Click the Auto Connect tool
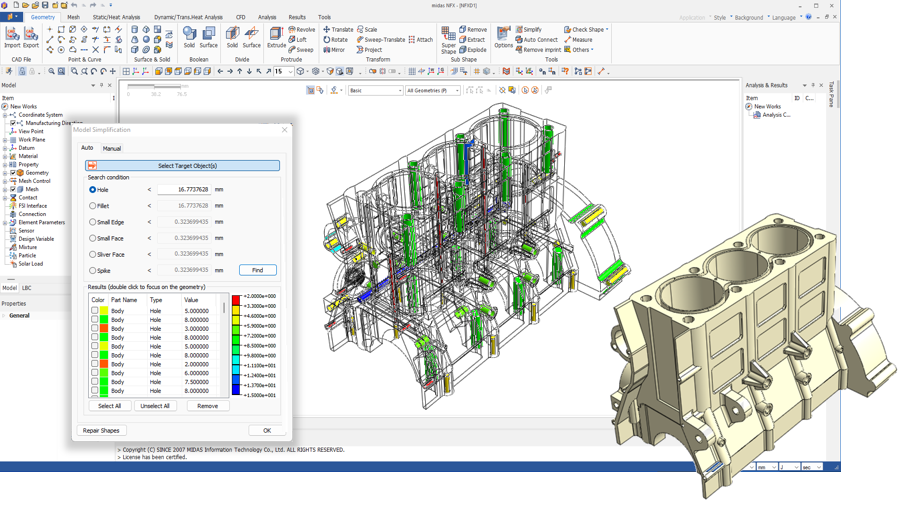The image size is (907, 509). (537, 39)
